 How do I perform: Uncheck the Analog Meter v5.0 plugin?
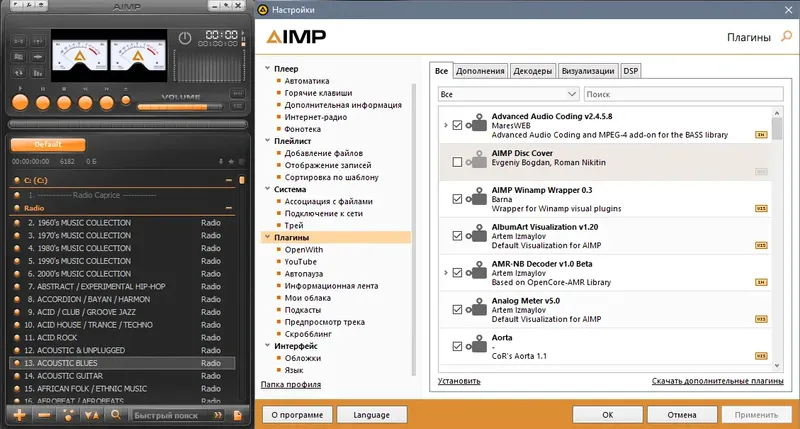click(457, 310)
